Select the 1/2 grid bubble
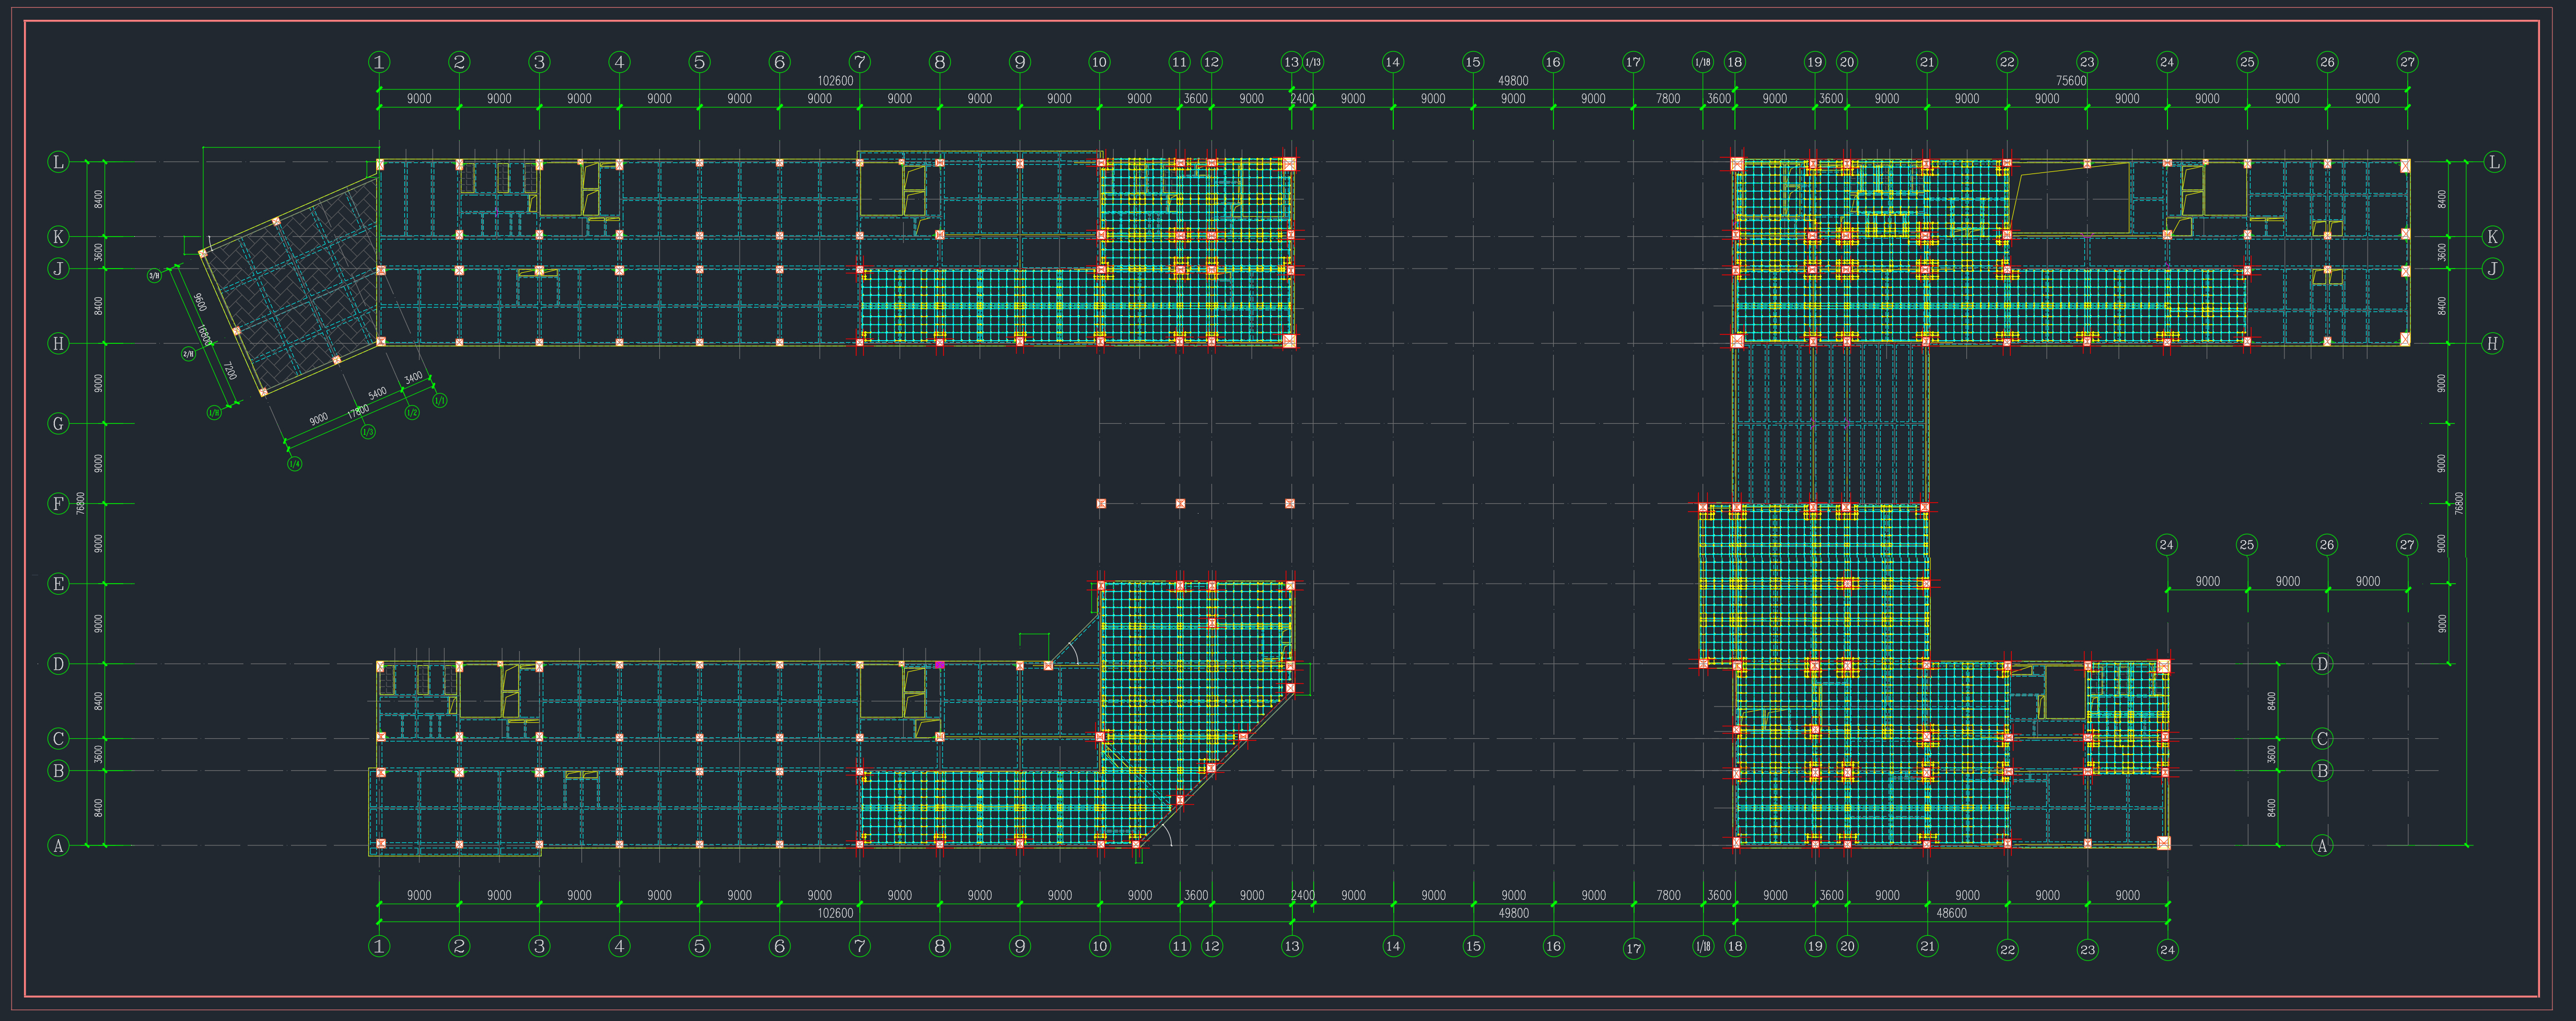The height and width of the screenshot is (1021, 2576). click(412, 412)
